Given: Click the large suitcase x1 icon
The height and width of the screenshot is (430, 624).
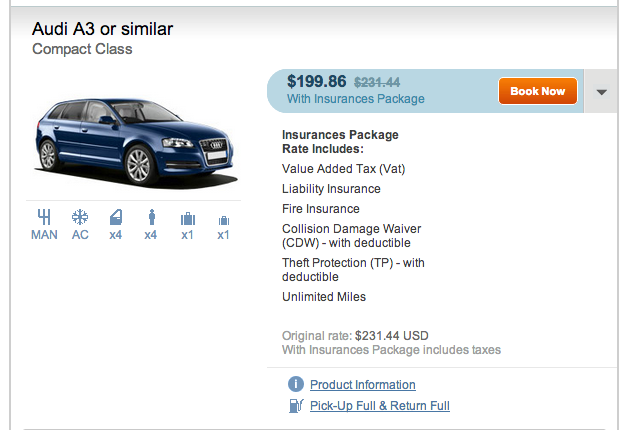Looking at the screenshot, I should click(x=188, y=218).
